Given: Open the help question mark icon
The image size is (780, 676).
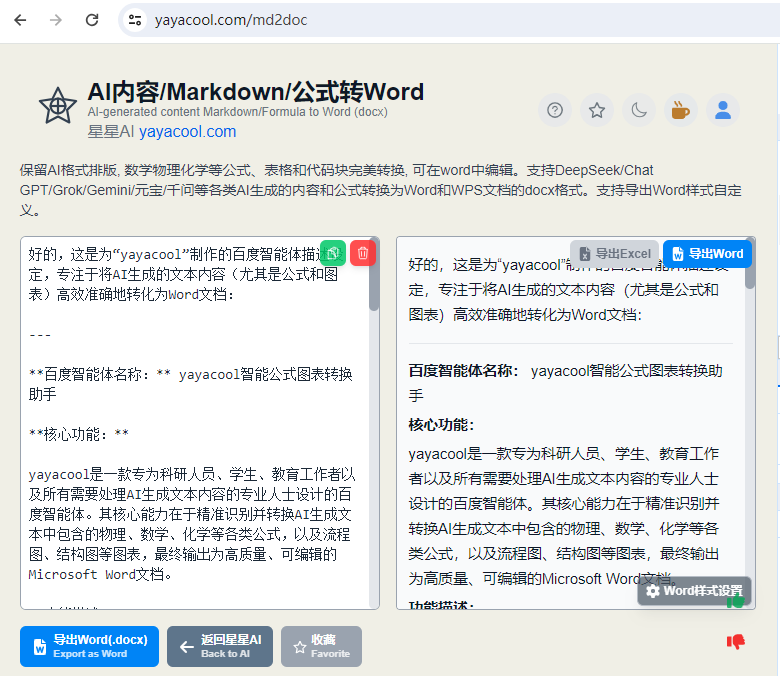Looking at the screenshot, I should coord(555,110).
